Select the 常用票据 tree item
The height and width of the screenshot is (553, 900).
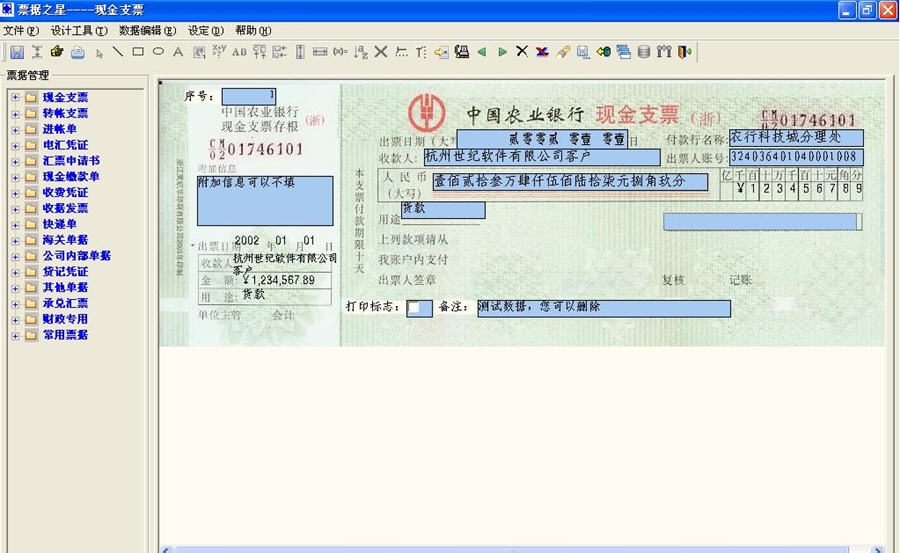coord(65,335)
